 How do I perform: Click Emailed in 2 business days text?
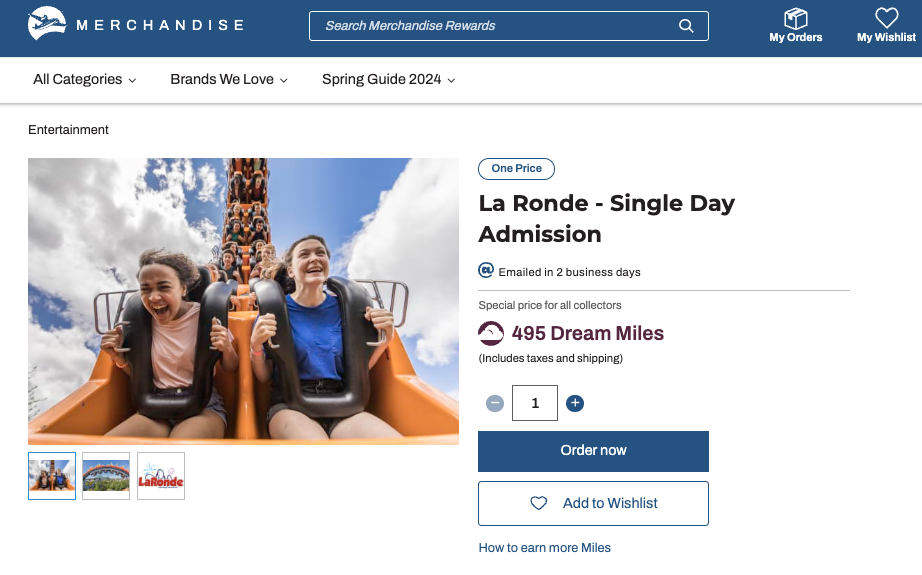click(x=569, y=272)
